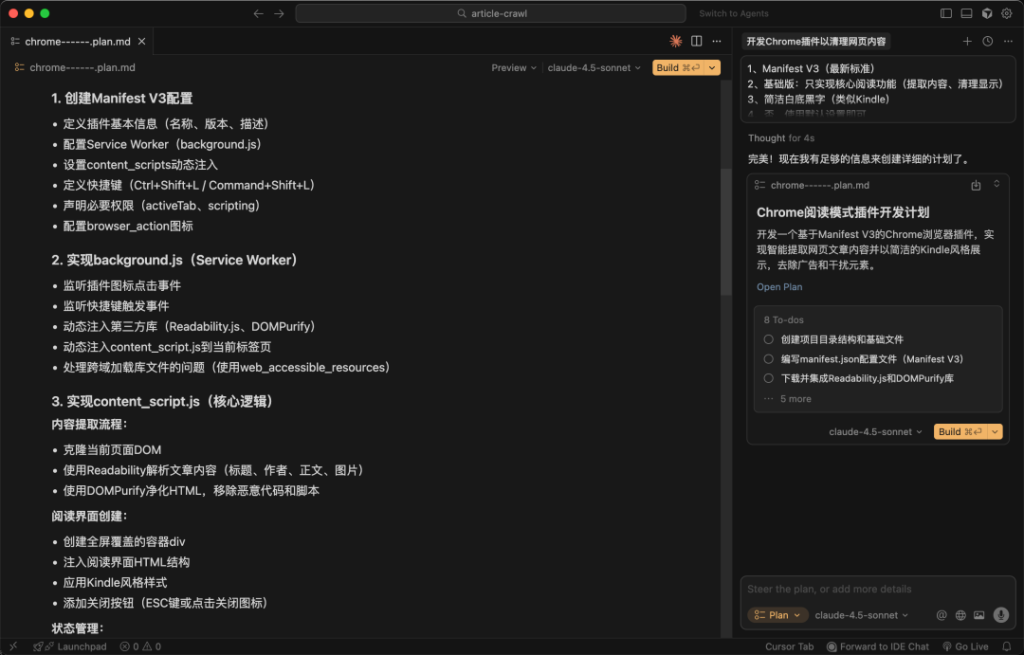
Task: Click the microphone voice input icon
Action: coord(1000,615)
